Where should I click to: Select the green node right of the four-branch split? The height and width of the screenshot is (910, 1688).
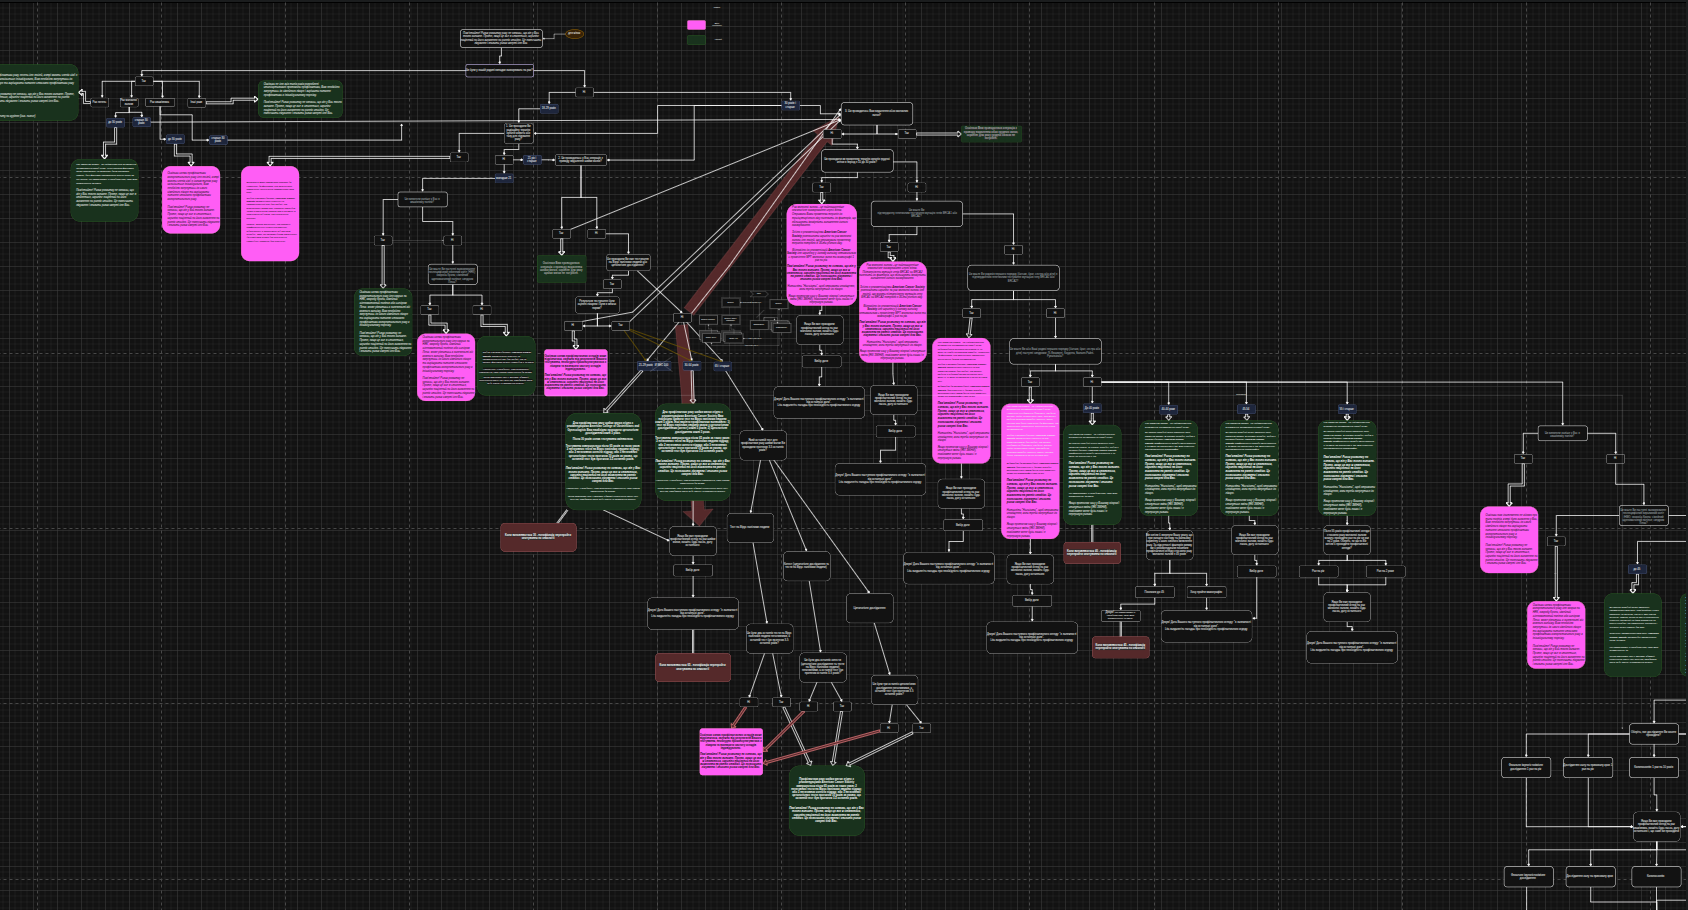point(301,99)
